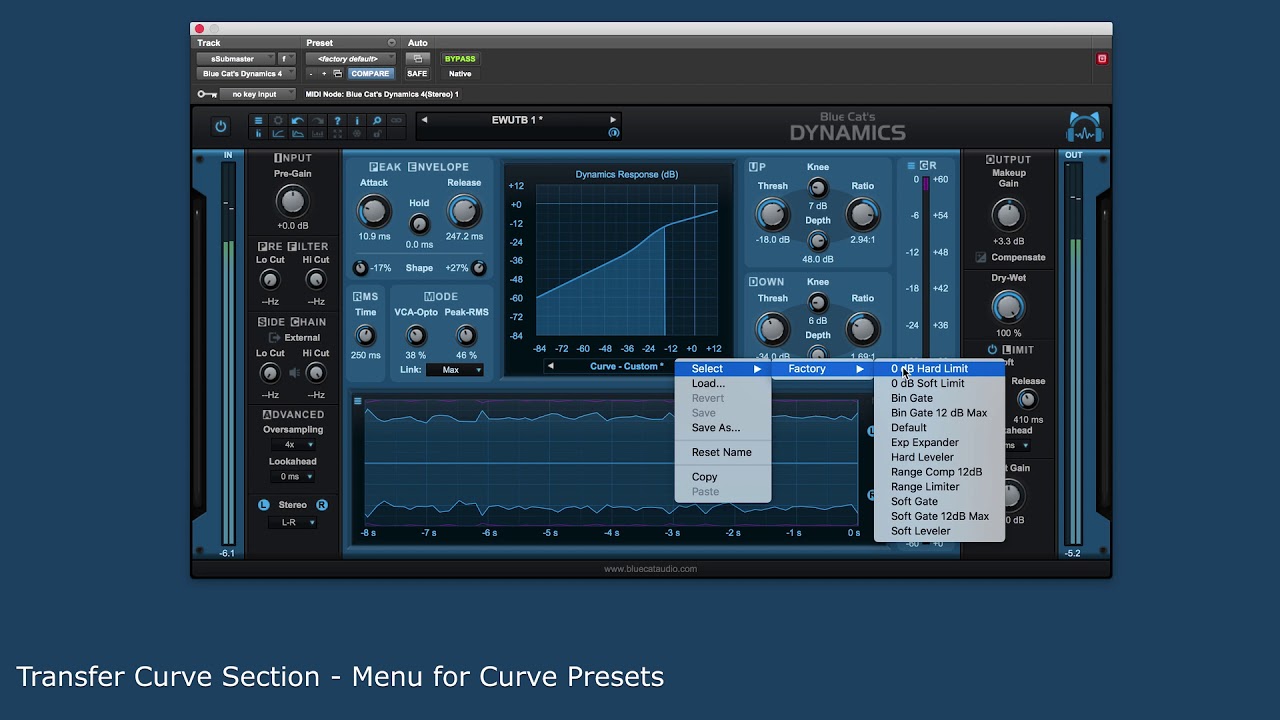Go to next preset arrow
Viewport: 1280px width, 720px height.
(x=613, y=120)
